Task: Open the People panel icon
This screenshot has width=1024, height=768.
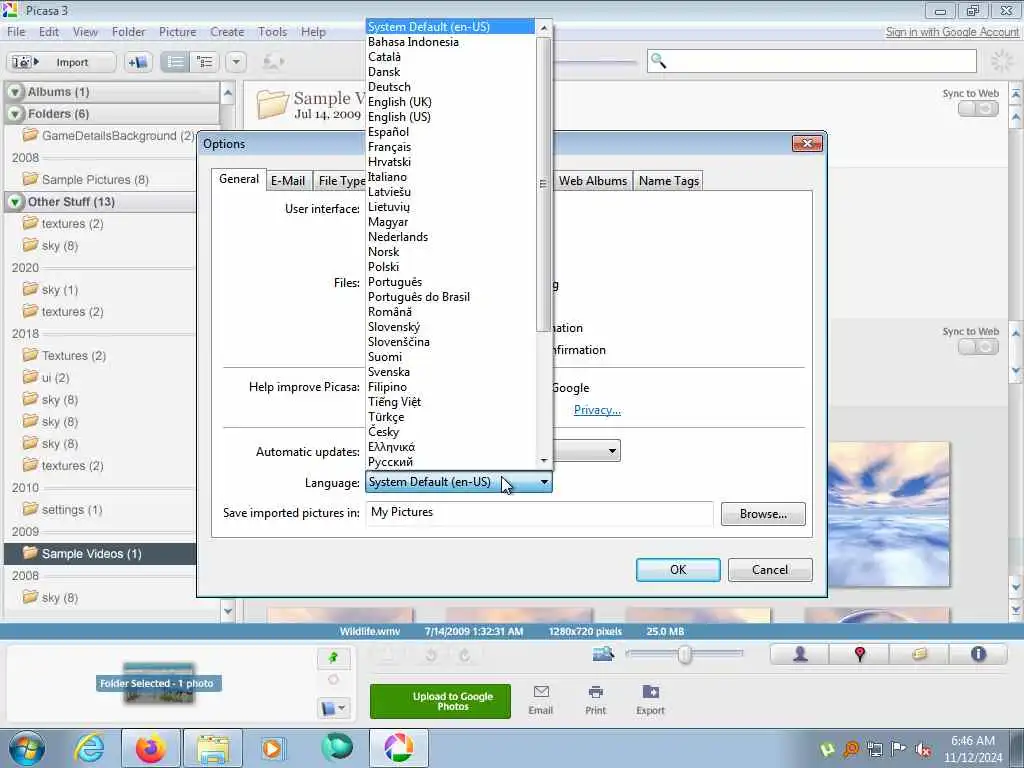Action: pyautogui.click(x=800, y=654)
